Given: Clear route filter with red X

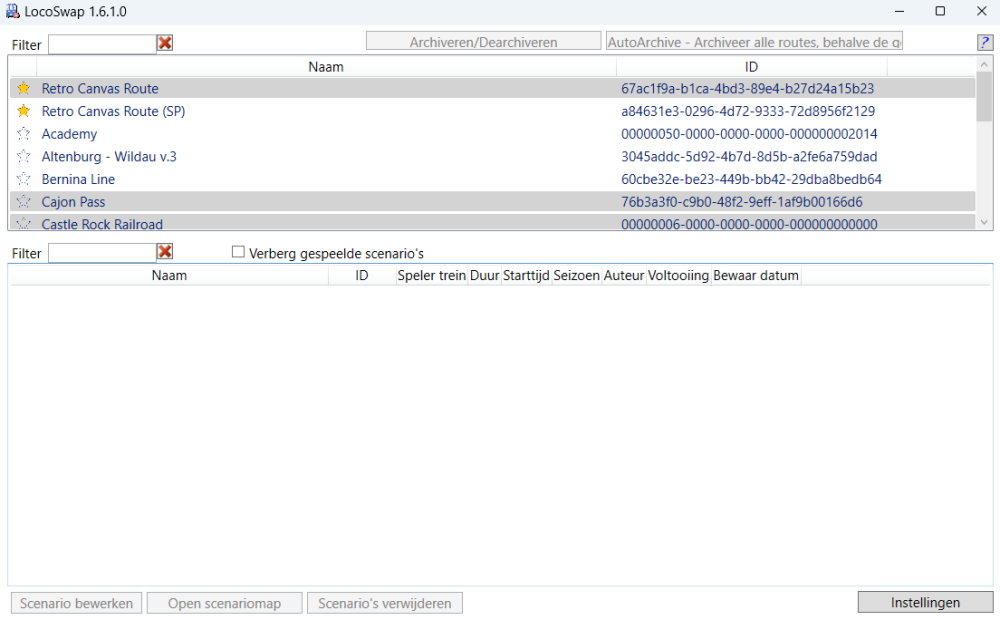Looking at the screenshot, I should [165, 43].
